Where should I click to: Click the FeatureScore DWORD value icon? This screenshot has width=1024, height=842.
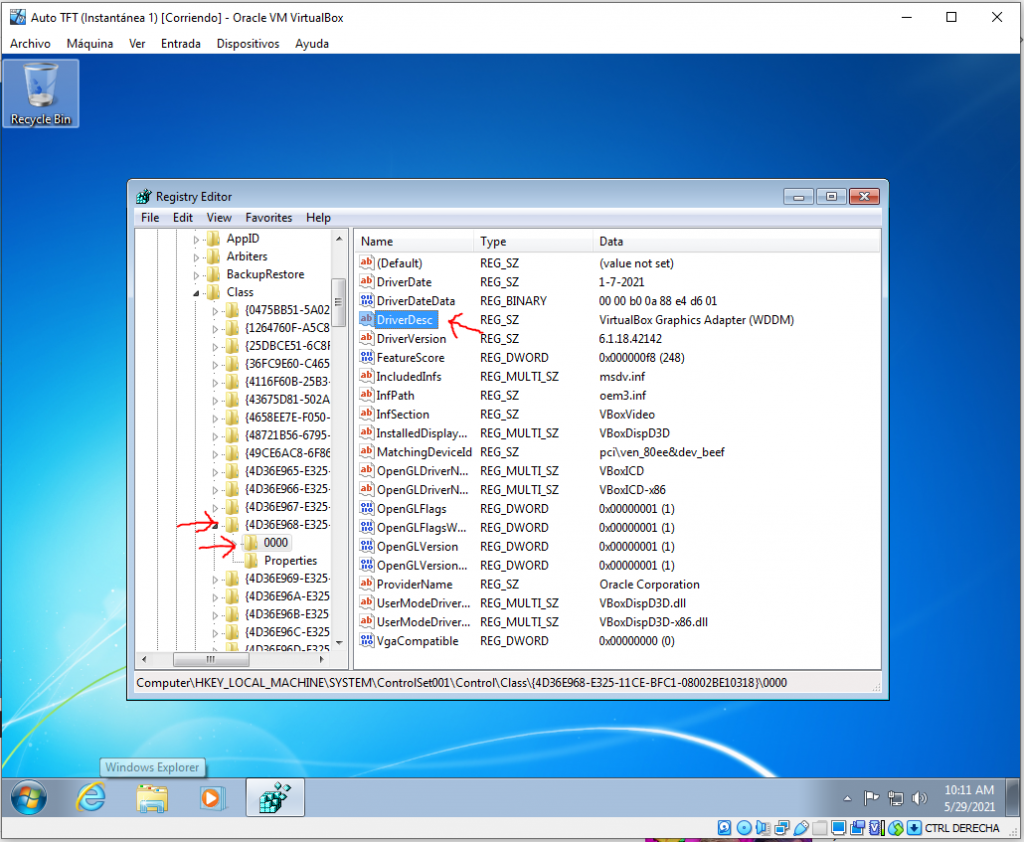point(366,358)
